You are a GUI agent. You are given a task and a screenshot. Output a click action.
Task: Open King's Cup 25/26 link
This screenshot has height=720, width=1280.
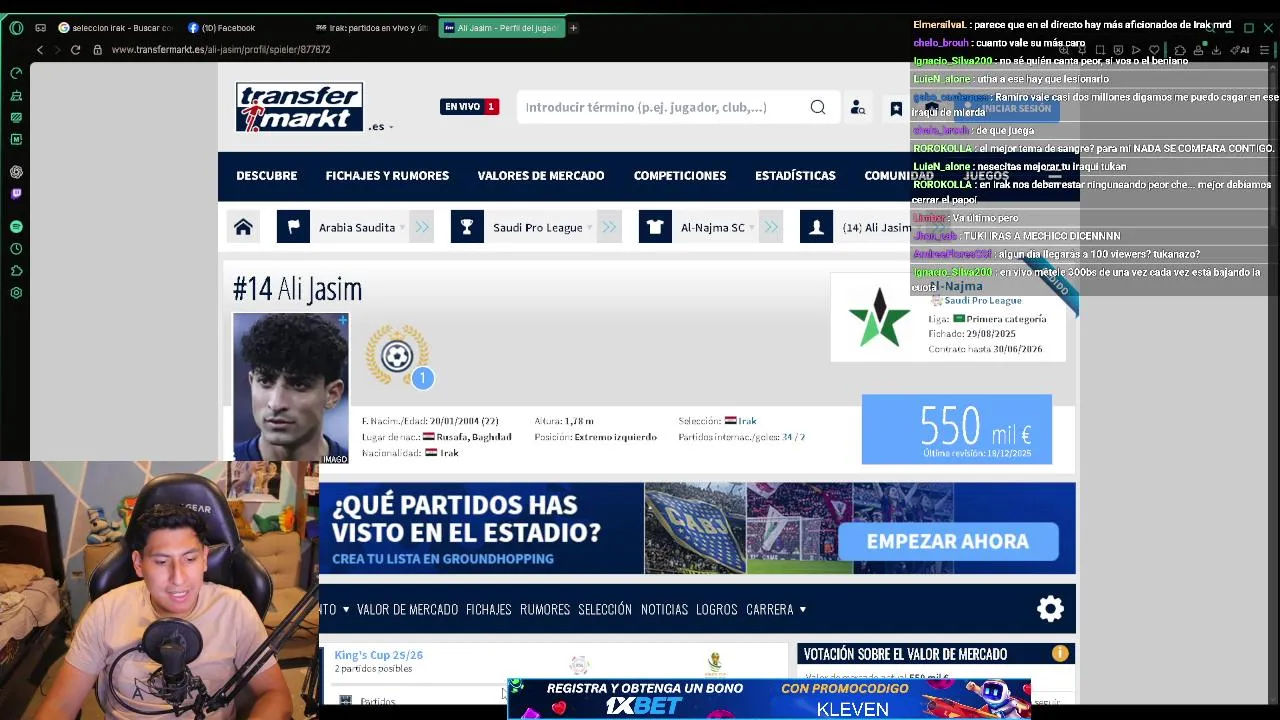pyautogui.click(x=378, y=655)
